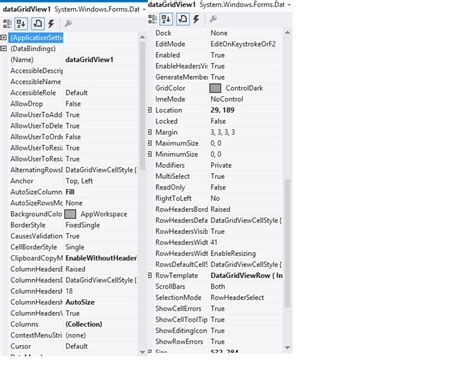474x391 pixels.
Task: Click Categorized icon in panel listing Dock
Action: point(152,19)
